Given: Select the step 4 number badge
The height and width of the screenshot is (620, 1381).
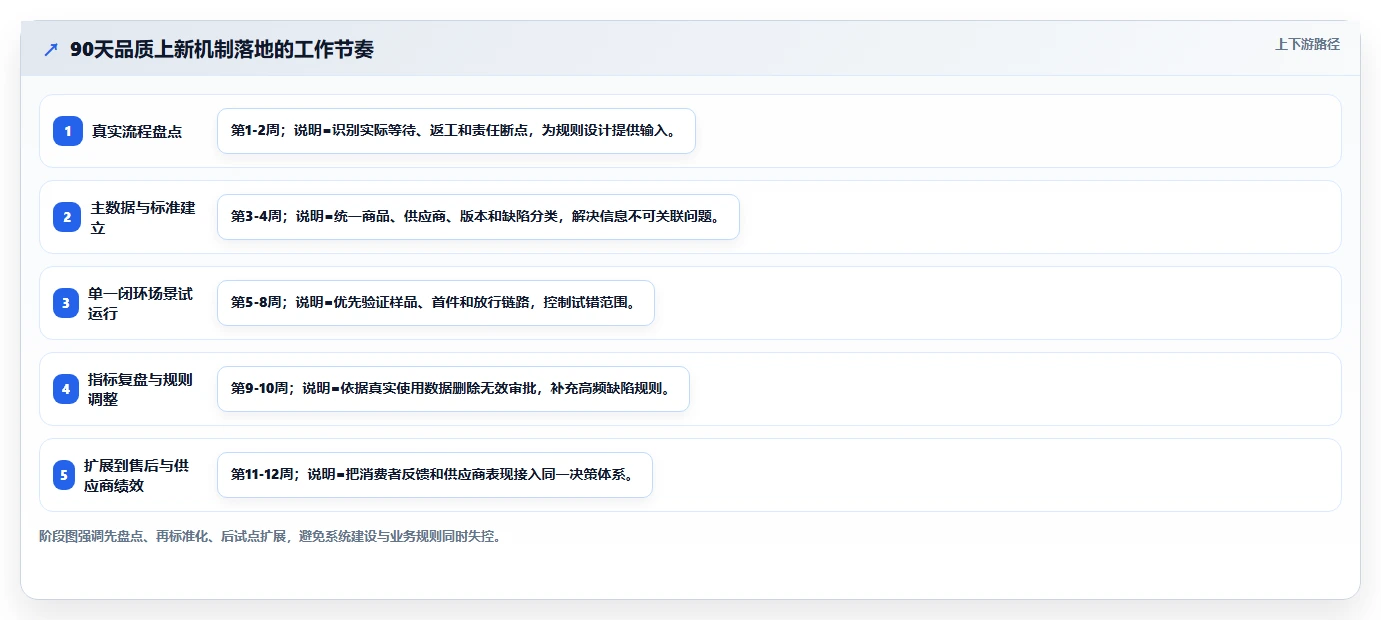Looking at the screenshot, I should tap(66, 389).
